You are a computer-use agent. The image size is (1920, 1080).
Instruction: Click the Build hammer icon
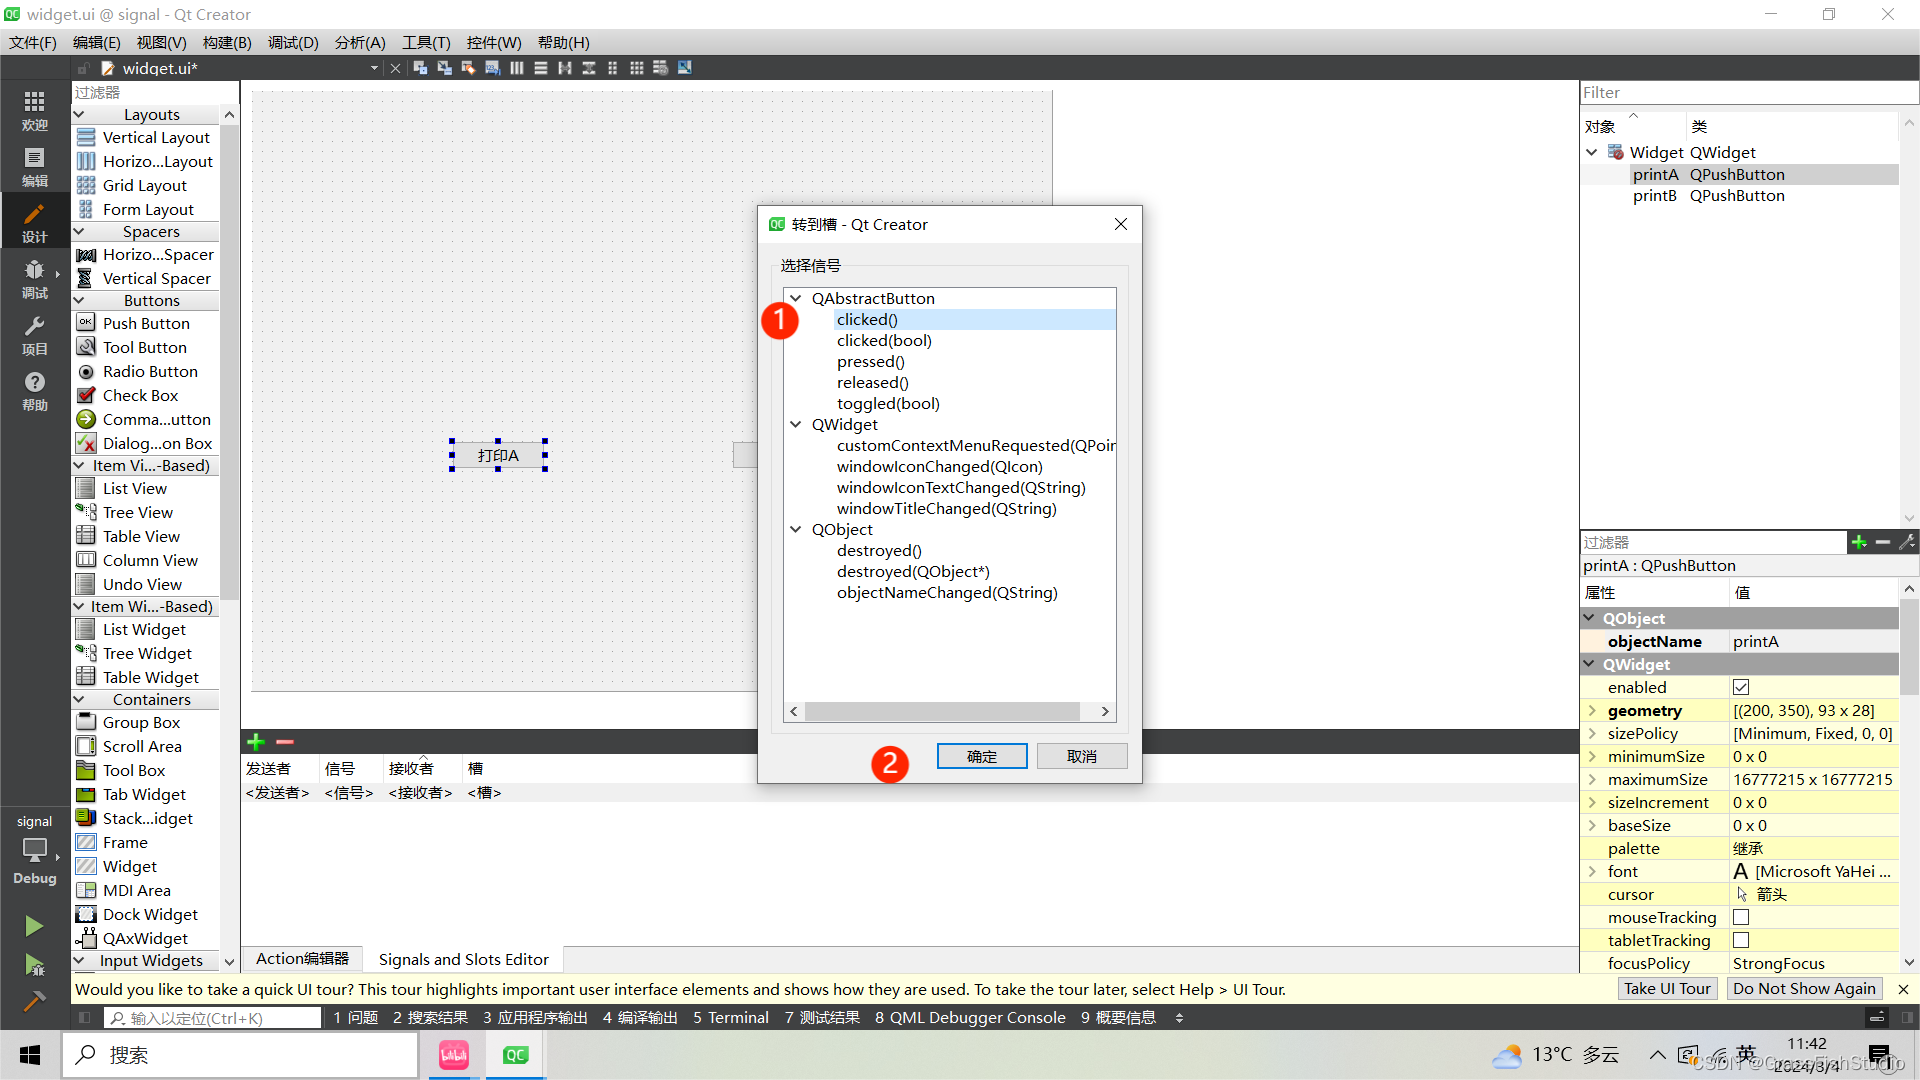[34, 1001]
